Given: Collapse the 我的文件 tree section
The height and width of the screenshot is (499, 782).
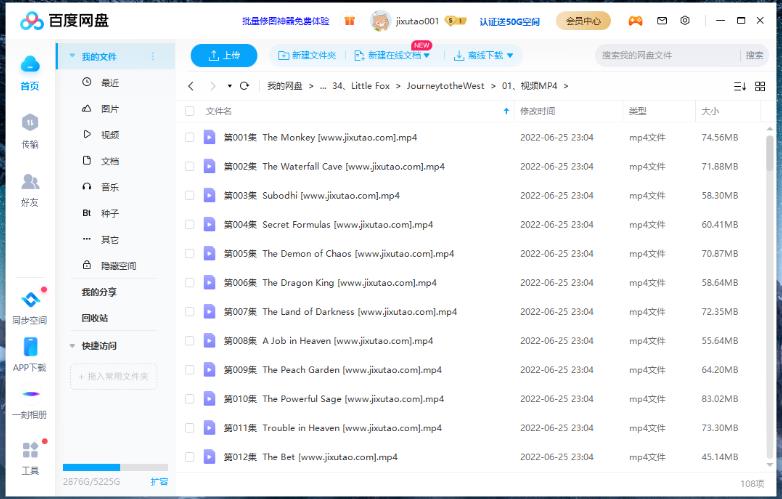Looking at the screenshot, I should pos(72,56).
